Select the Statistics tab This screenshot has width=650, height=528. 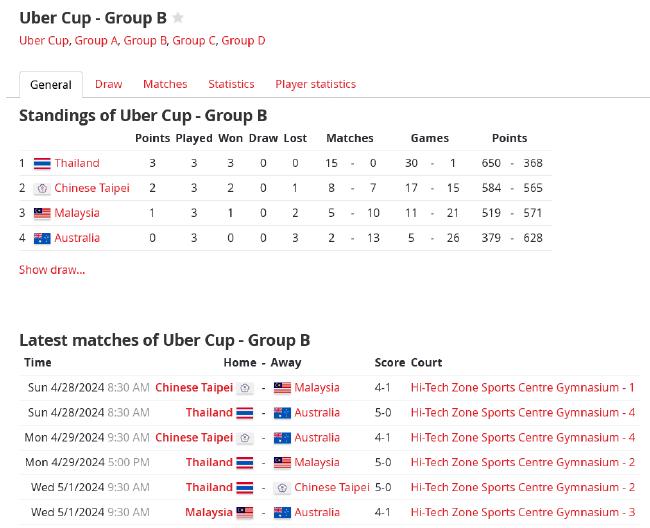click(x=231, y=84)
